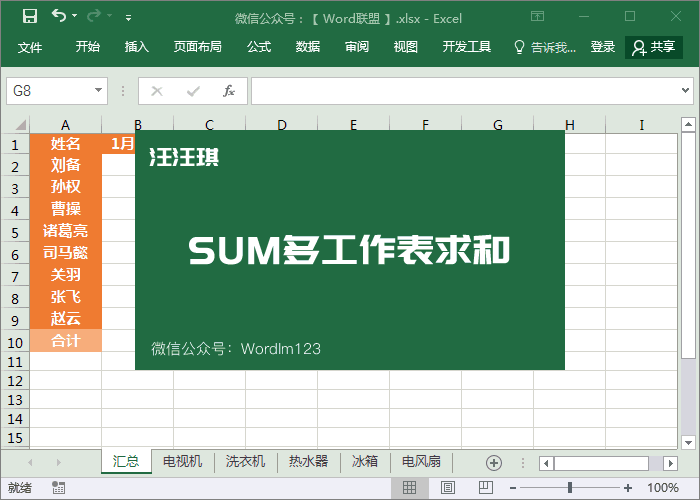
Task: Open the Undo history dropdown arrow
Action: tap(75, 16)
